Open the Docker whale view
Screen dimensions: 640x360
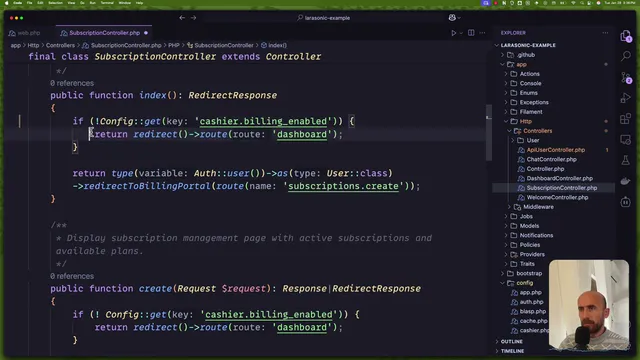625,181
